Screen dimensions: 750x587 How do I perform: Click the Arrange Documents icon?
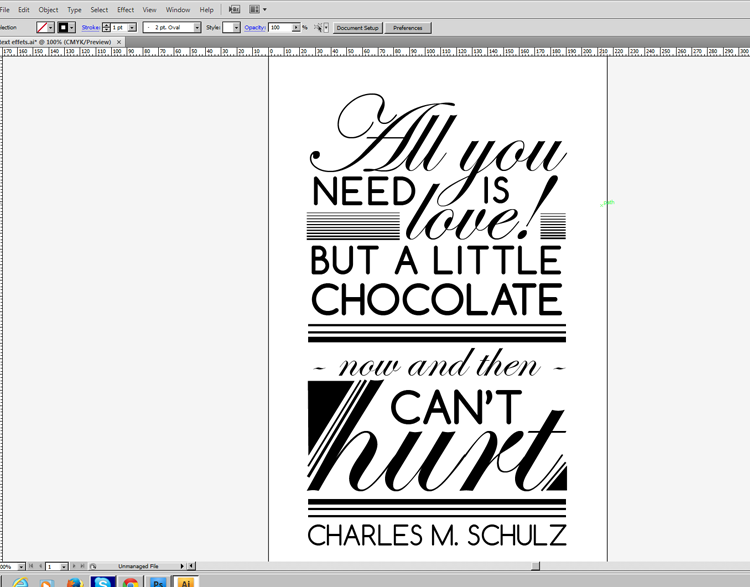(254, 9)
